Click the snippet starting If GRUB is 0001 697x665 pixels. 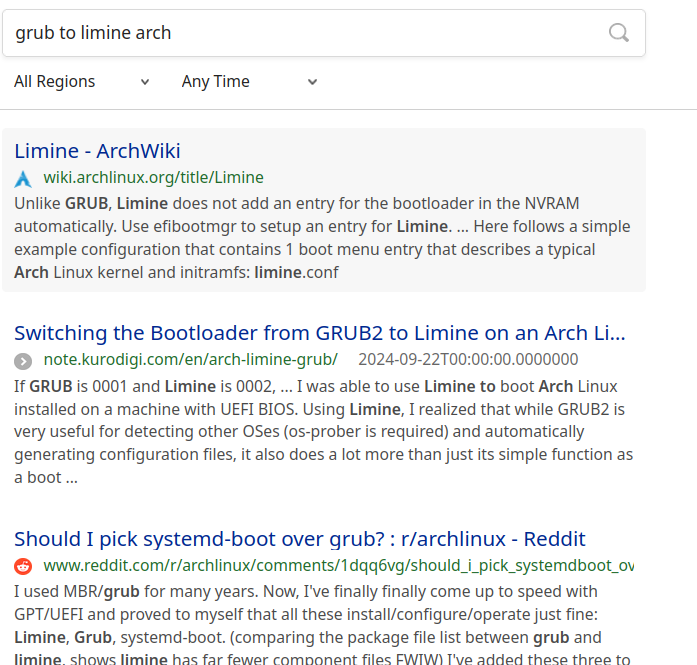coord(323,432)
